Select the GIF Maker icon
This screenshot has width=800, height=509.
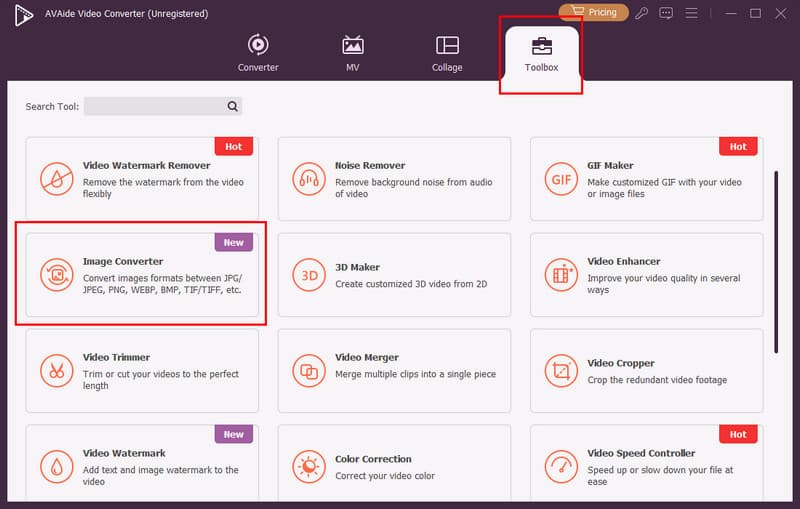(x=561, y=180)
